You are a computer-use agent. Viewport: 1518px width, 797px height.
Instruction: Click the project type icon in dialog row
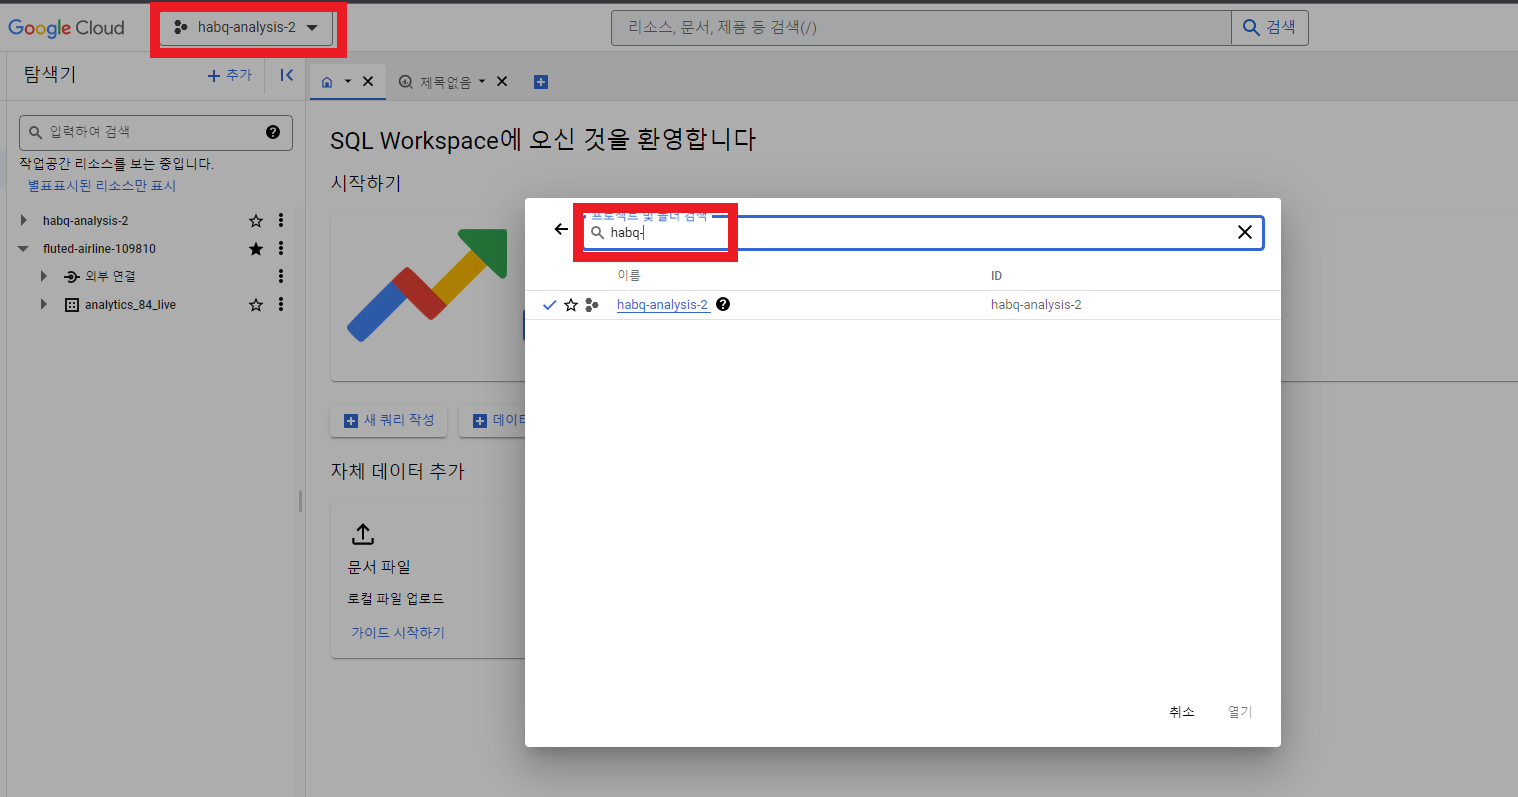point(592,305)
